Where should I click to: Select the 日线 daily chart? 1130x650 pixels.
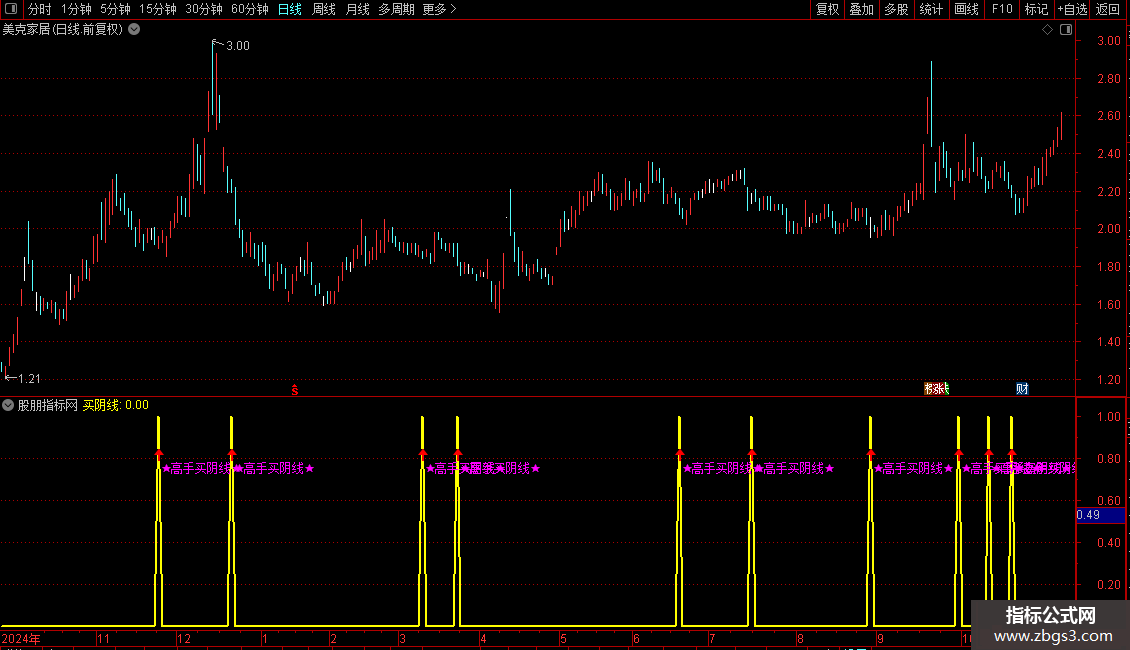pyautogui.click(x=290, y=9)
